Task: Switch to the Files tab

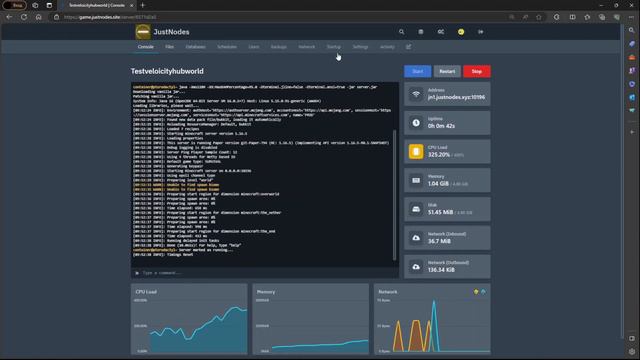Action: coord(169,47)
